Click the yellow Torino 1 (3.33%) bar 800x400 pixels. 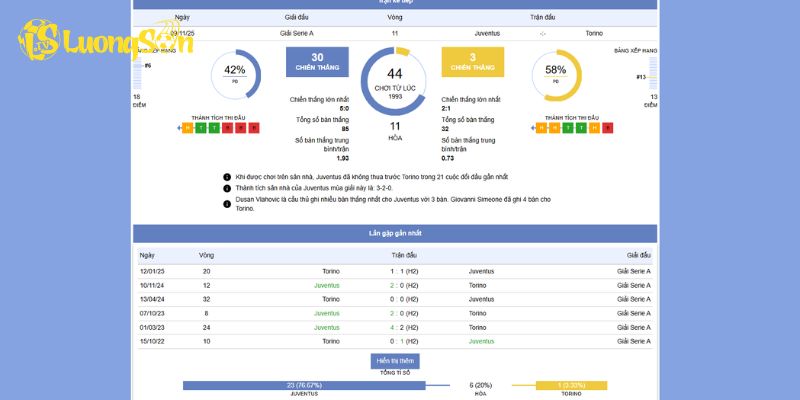coord(562,385)
